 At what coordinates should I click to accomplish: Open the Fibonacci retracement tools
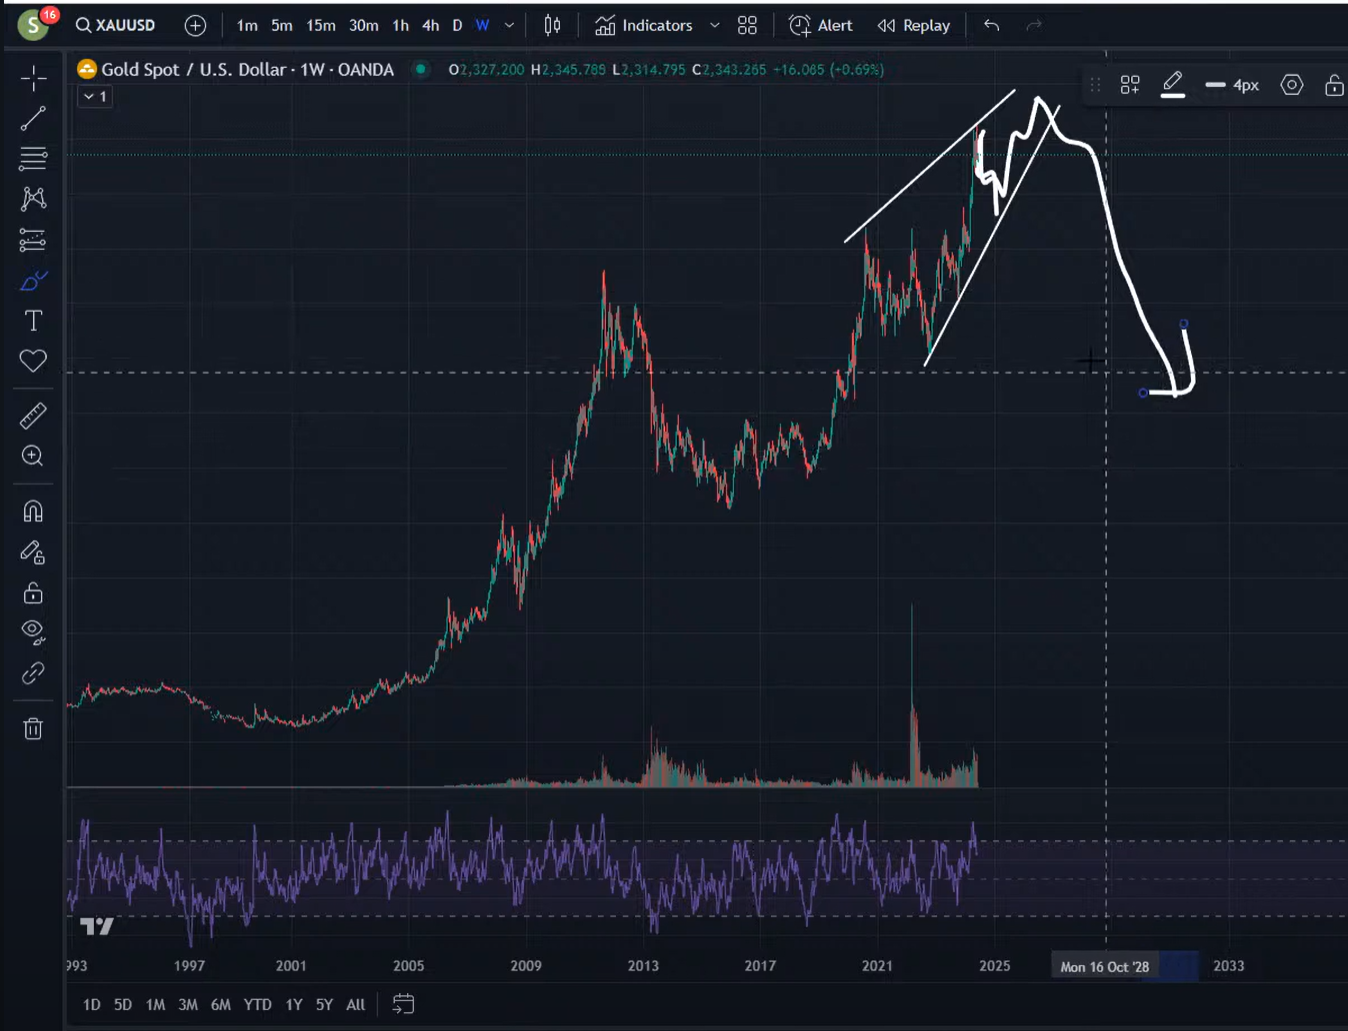(33, 158)
